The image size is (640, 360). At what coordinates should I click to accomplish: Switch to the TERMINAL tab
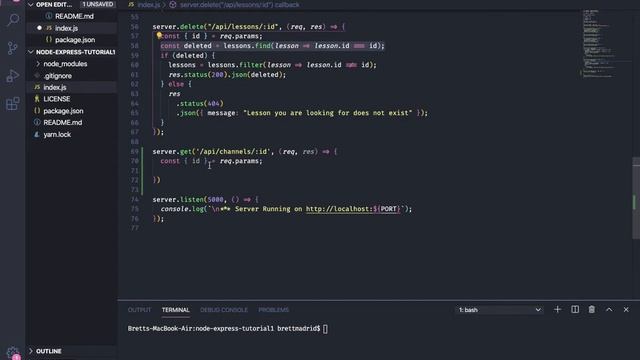click(176, 310)
